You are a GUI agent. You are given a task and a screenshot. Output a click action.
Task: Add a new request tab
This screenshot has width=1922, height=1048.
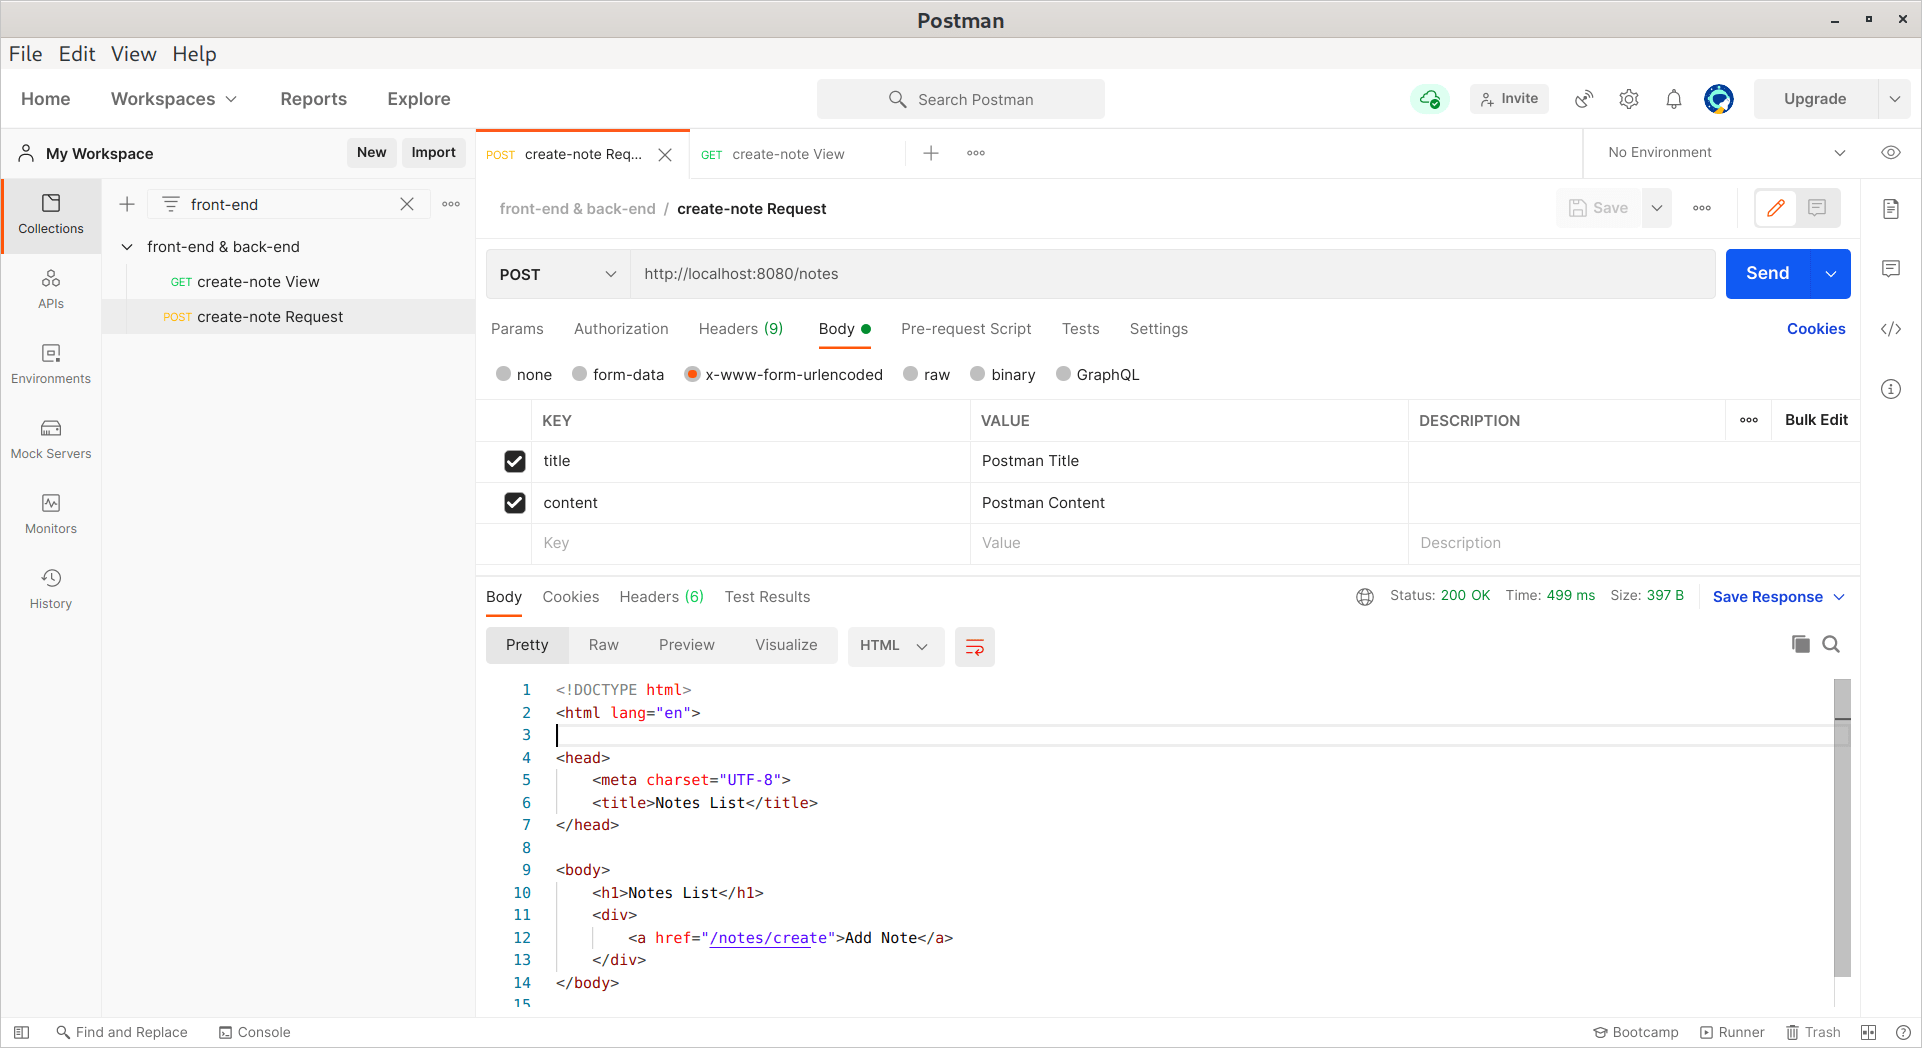[931, 153]
